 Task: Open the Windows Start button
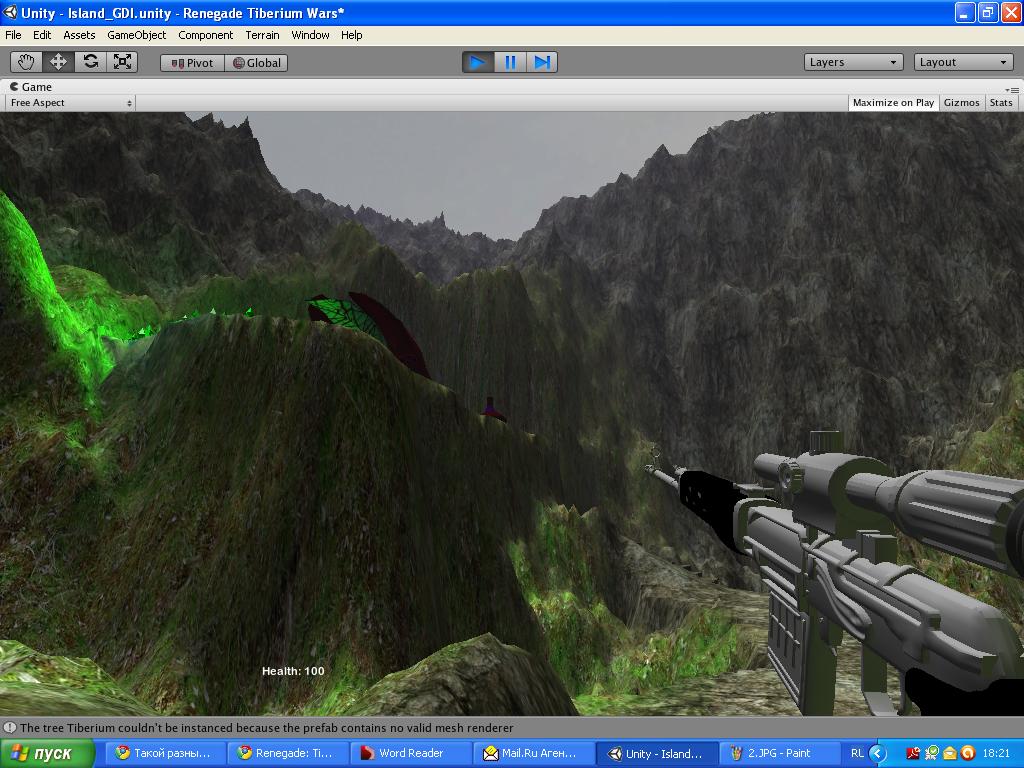coord(47,754)
